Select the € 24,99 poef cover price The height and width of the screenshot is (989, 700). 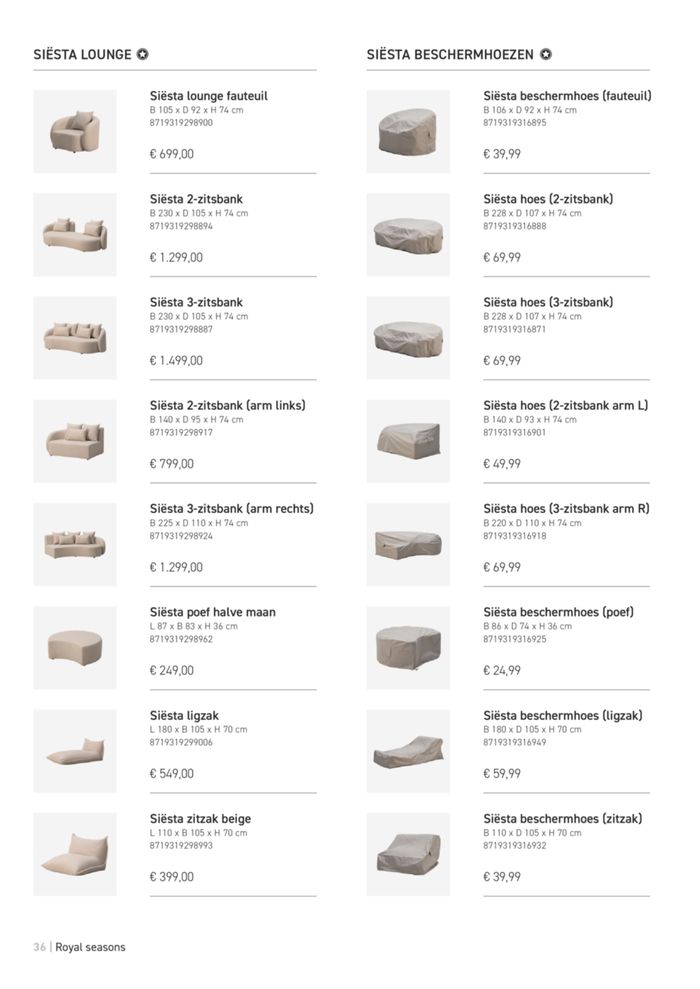coord(502,670)
